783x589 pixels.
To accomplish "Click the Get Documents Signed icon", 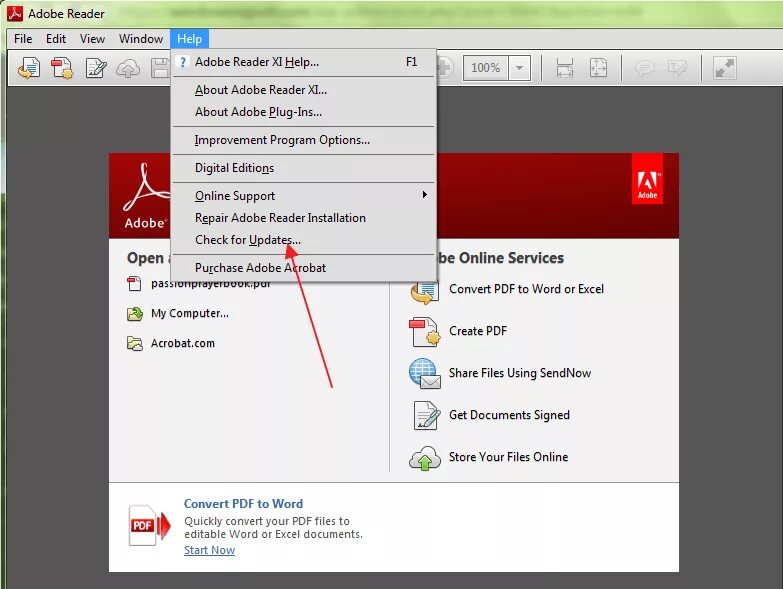I will pyautogui.click(x=426, y=415).
